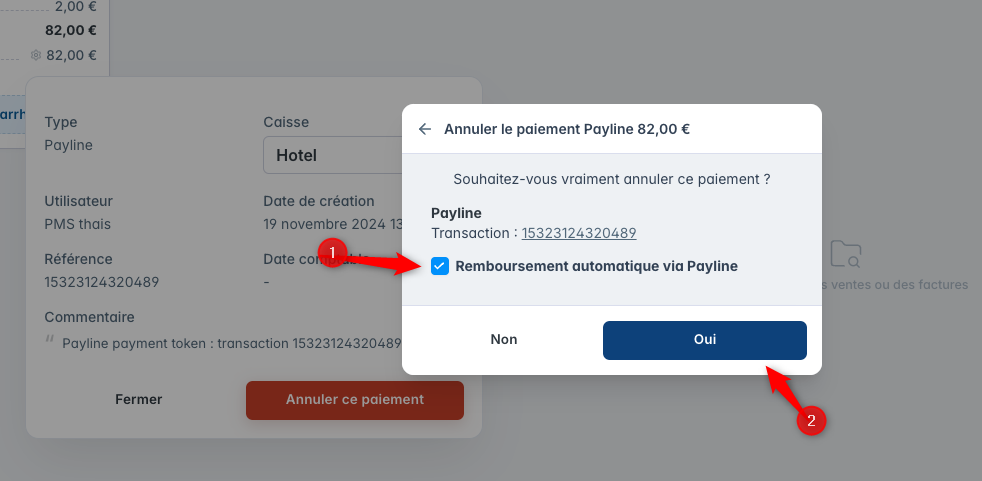The height and width of the screenshot is (481, 982).
Task: Click the red number 1 marker
Action: point(333,252)
